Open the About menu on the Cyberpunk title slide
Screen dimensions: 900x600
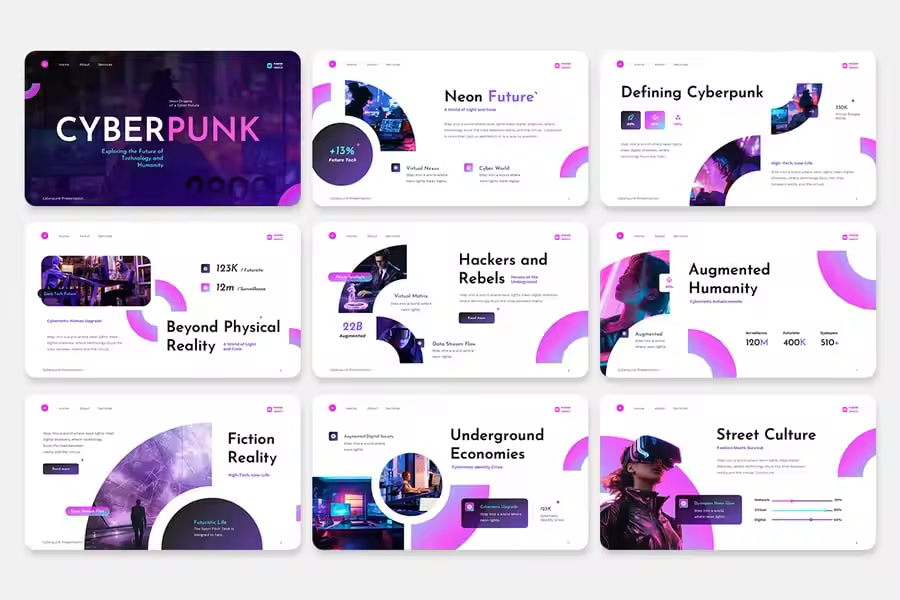click(84, 65)
